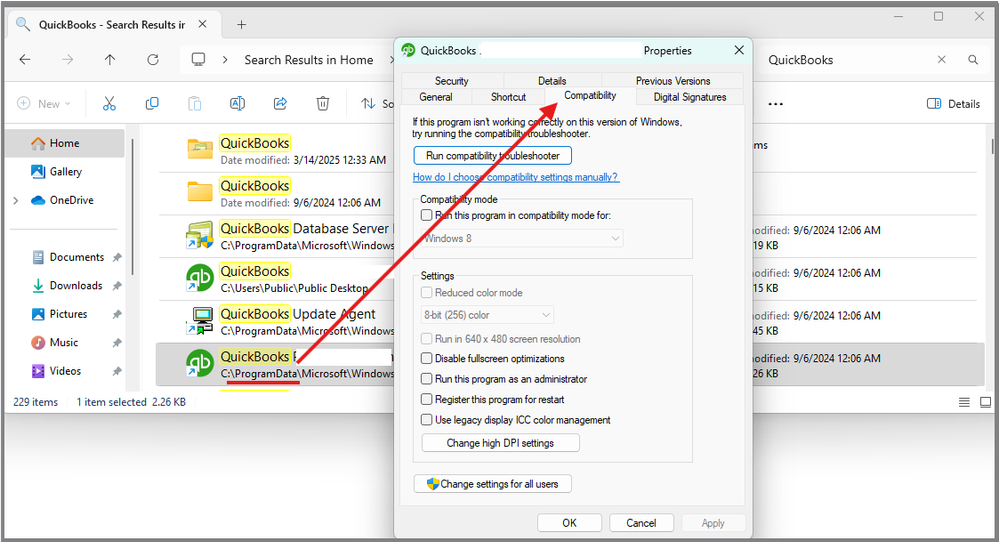Switch to the Security tab
Screen dimensions: 999x542
tap(452, 81)
